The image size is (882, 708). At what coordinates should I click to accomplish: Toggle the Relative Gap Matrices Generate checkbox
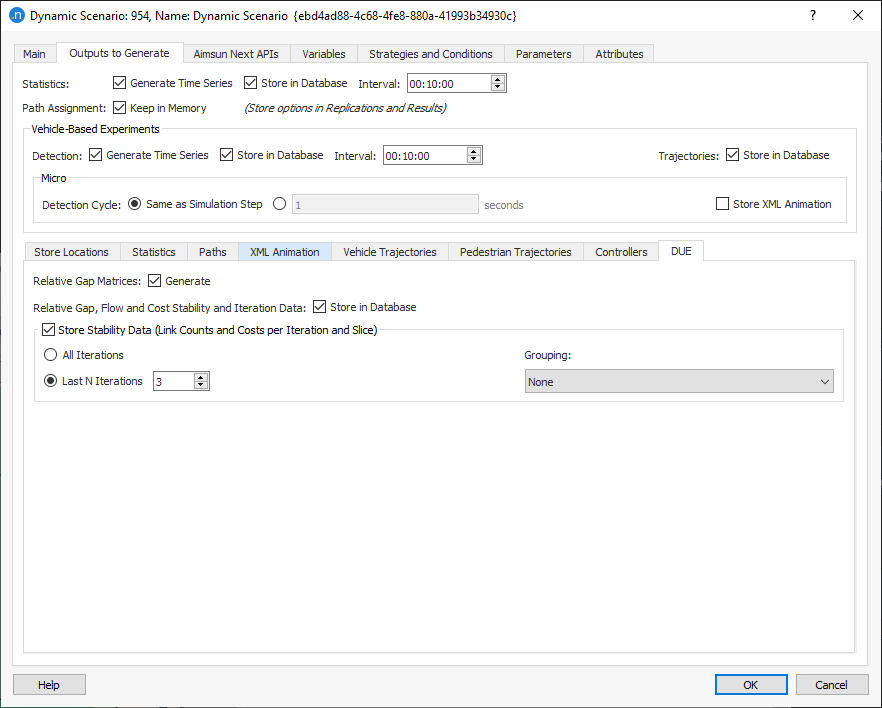(155, 281)
